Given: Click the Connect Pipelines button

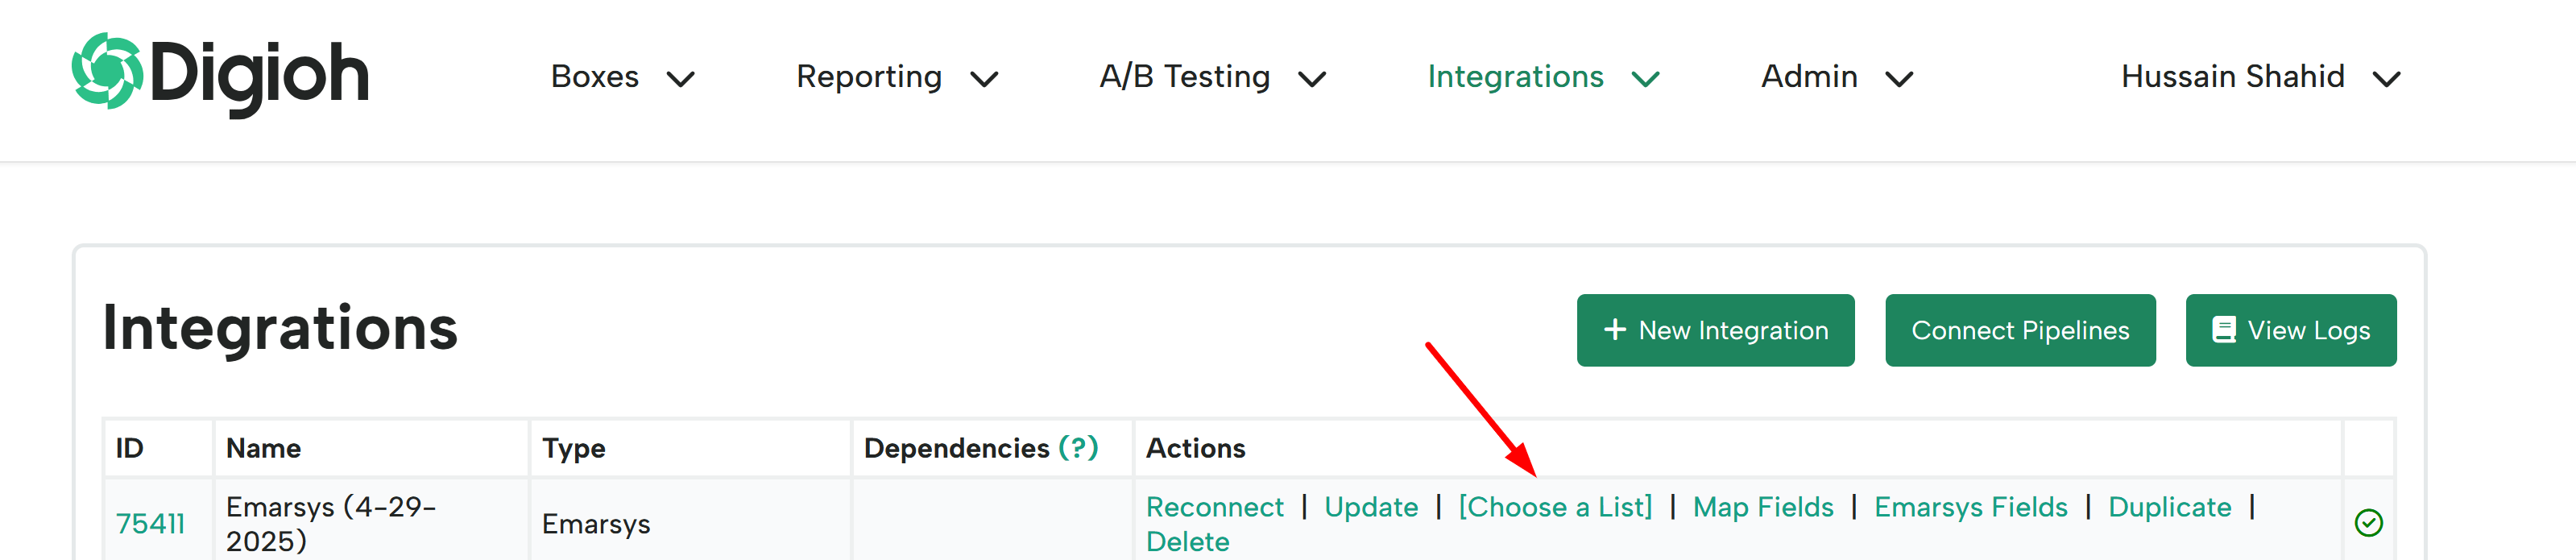Looking at the screenshot, I should point(2020,330).
